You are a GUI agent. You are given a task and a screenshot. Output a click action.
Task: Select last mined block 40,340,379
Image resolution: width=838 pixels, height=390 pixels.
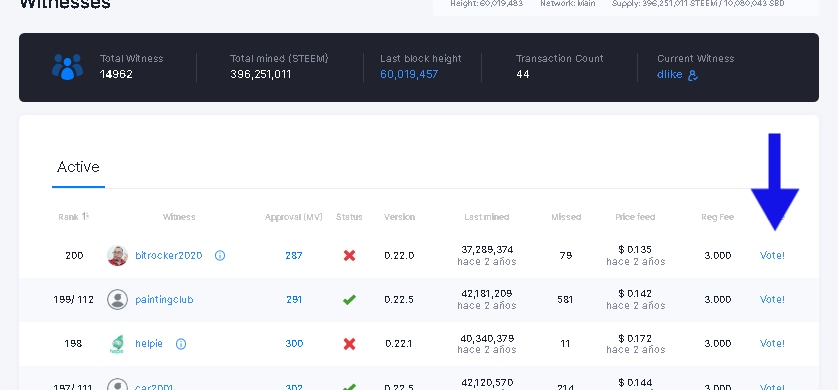486,338
